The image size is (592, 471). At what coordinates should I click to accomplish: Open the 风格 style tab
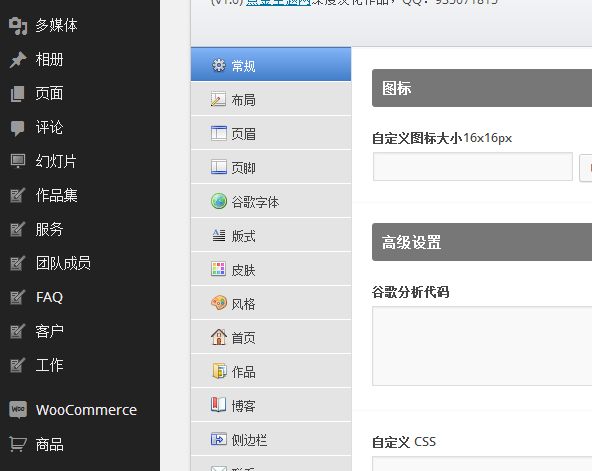click(271, 303)
